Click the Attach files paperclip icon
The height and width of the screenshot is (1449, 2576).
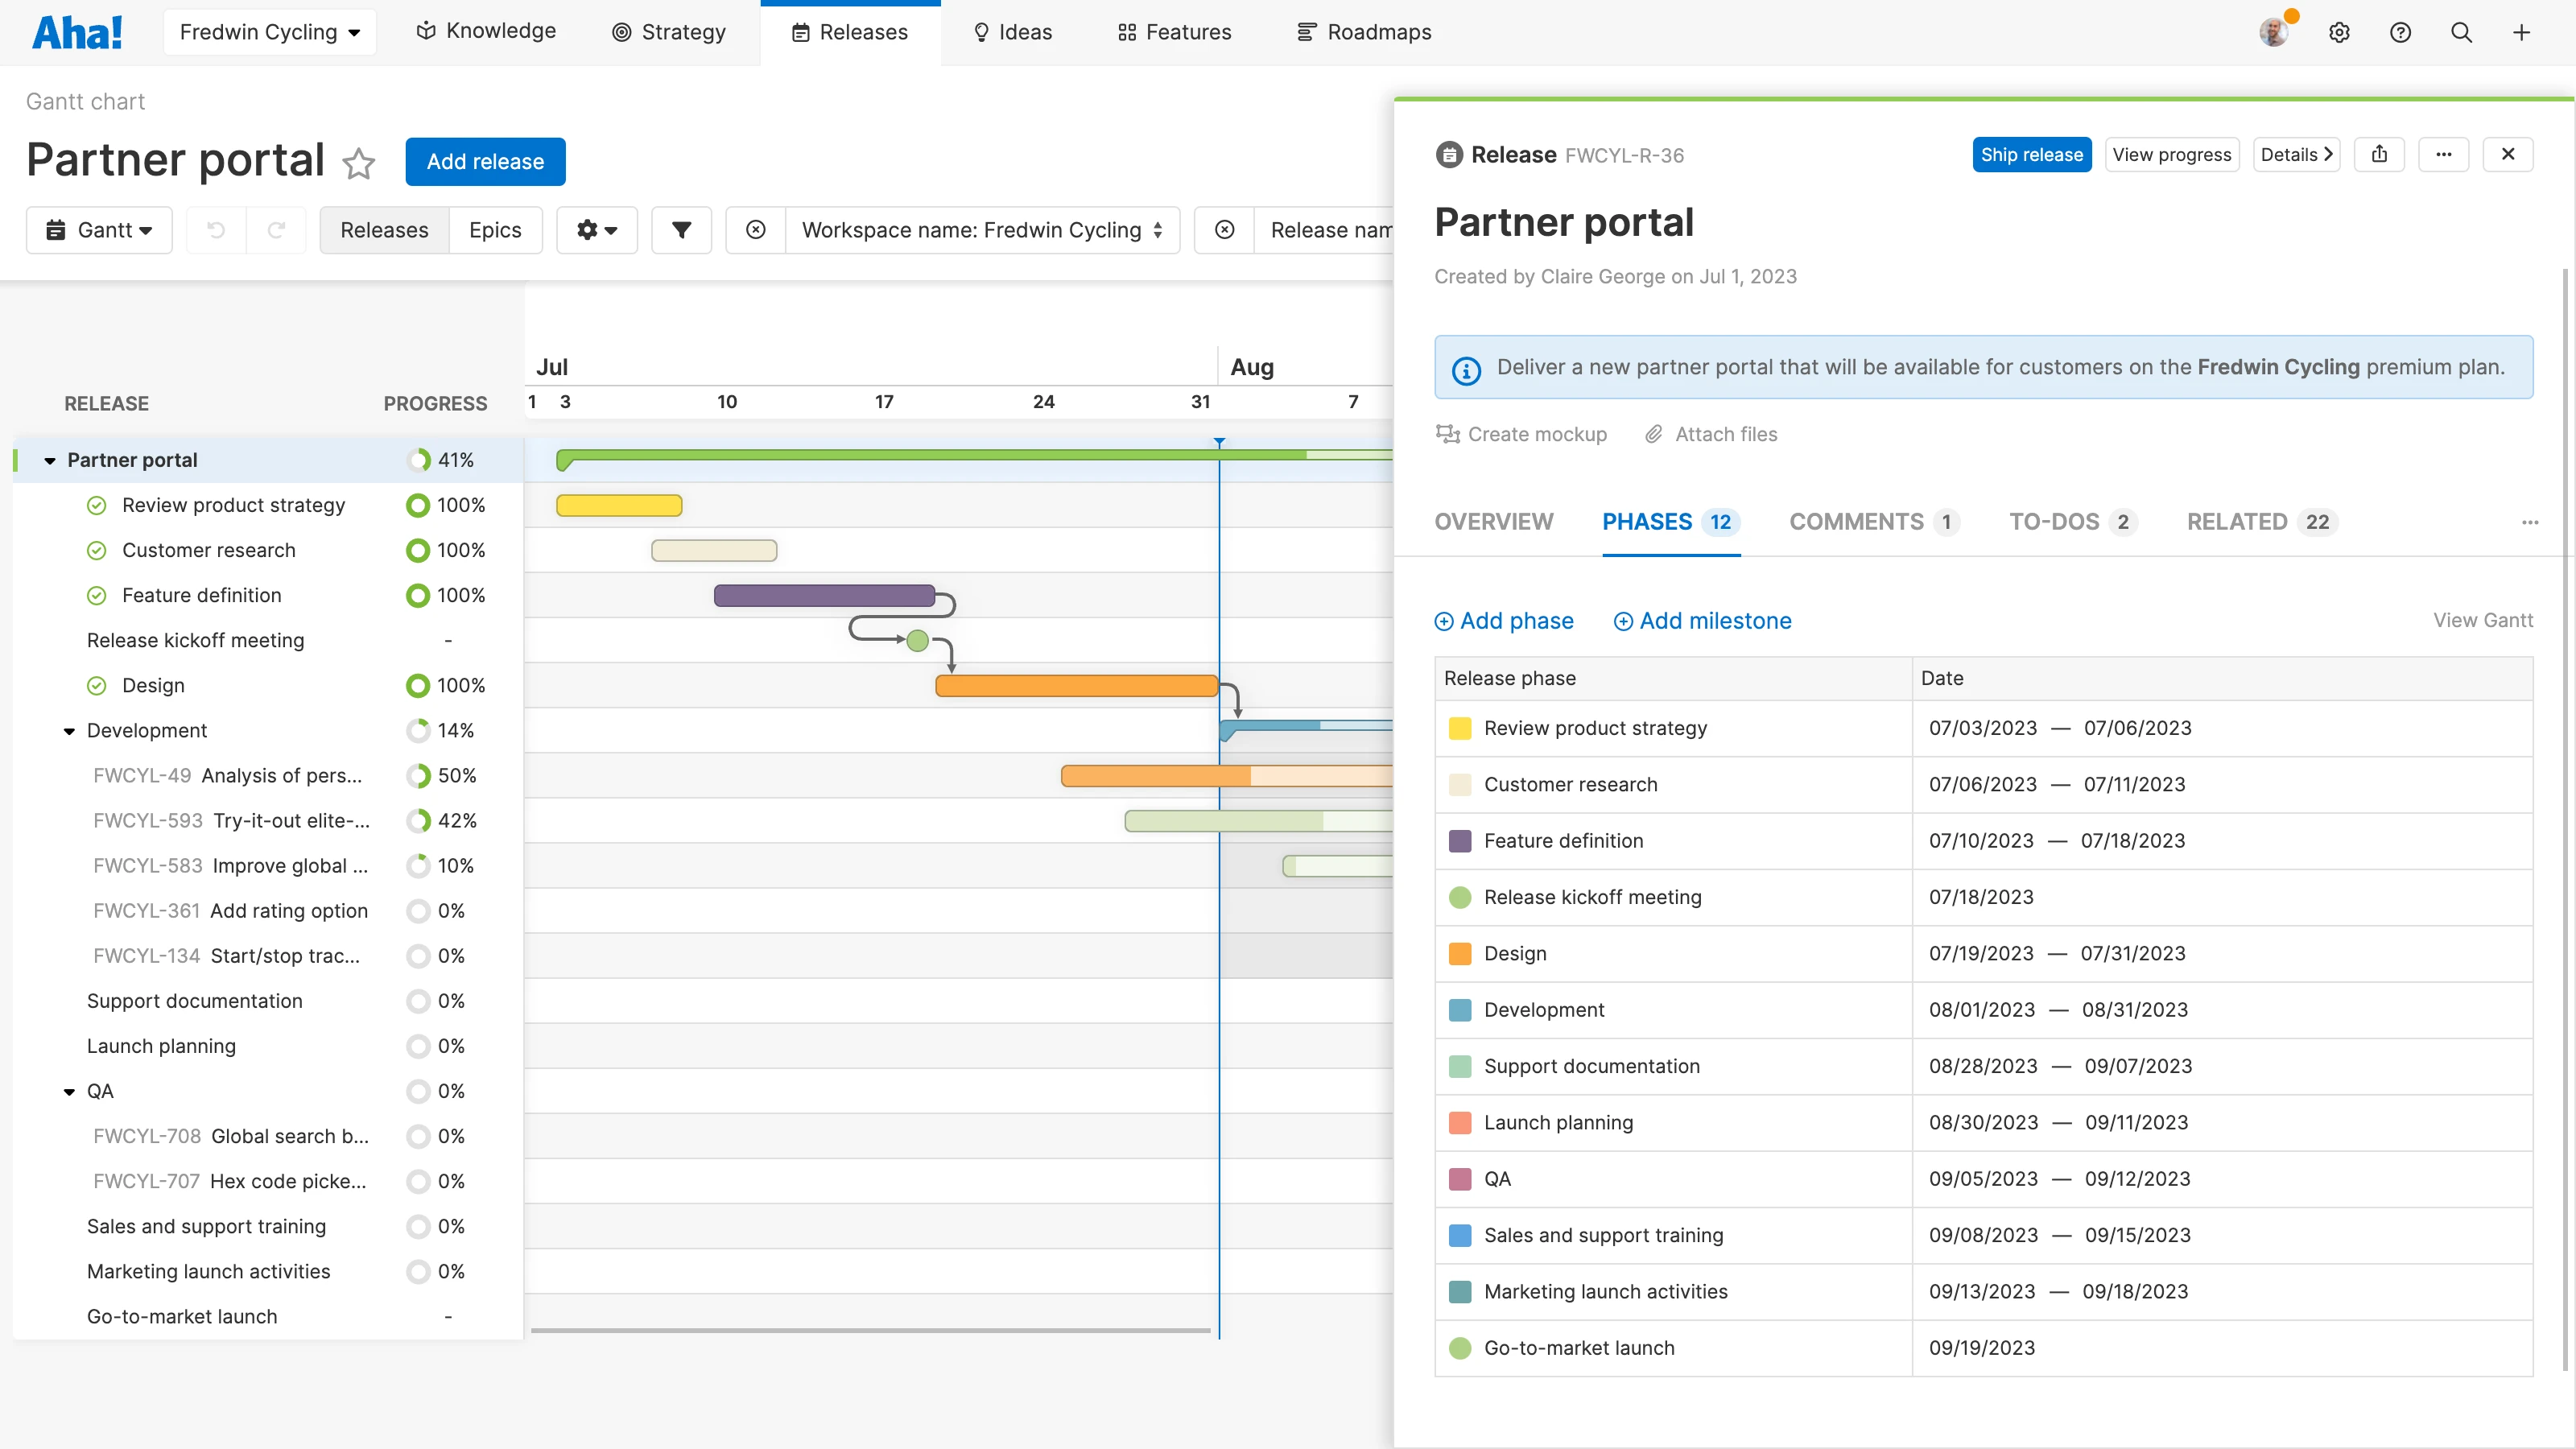coord(1654,434)
